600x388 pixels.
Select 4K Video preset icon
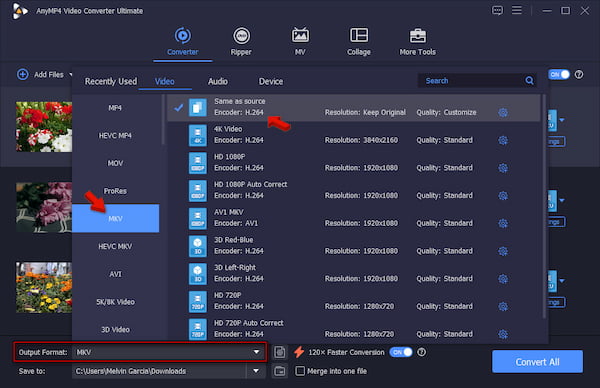tap(197, 135)
